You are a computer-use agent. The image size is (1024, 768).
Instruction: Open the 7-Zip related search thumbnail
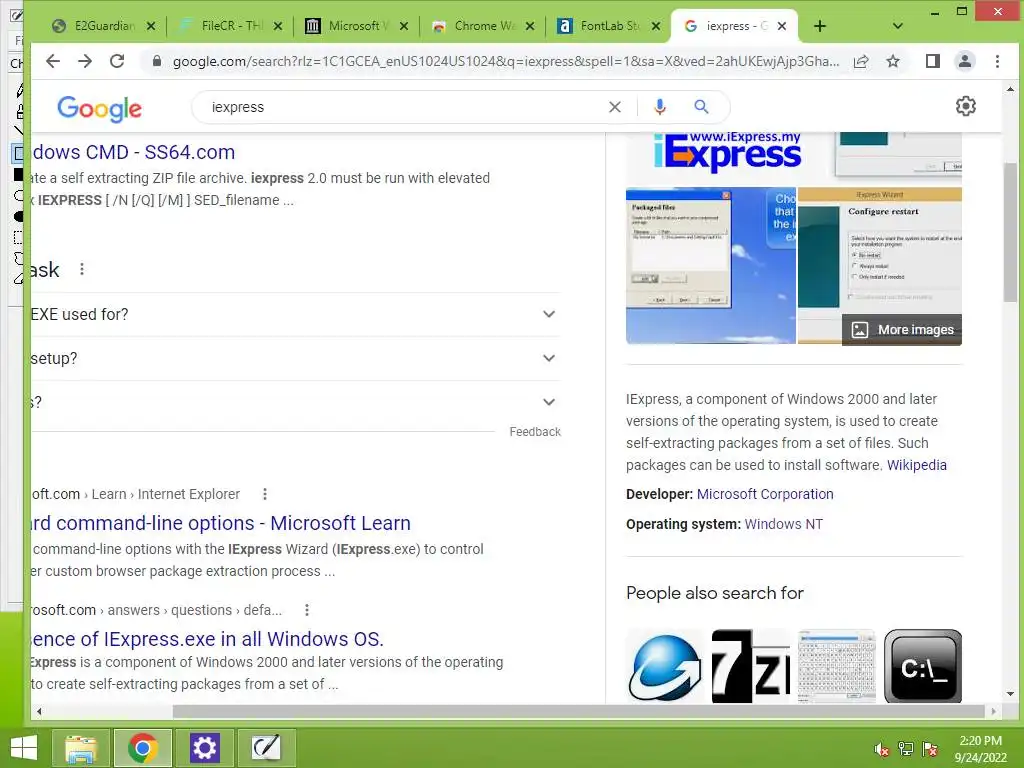point(750,666)
